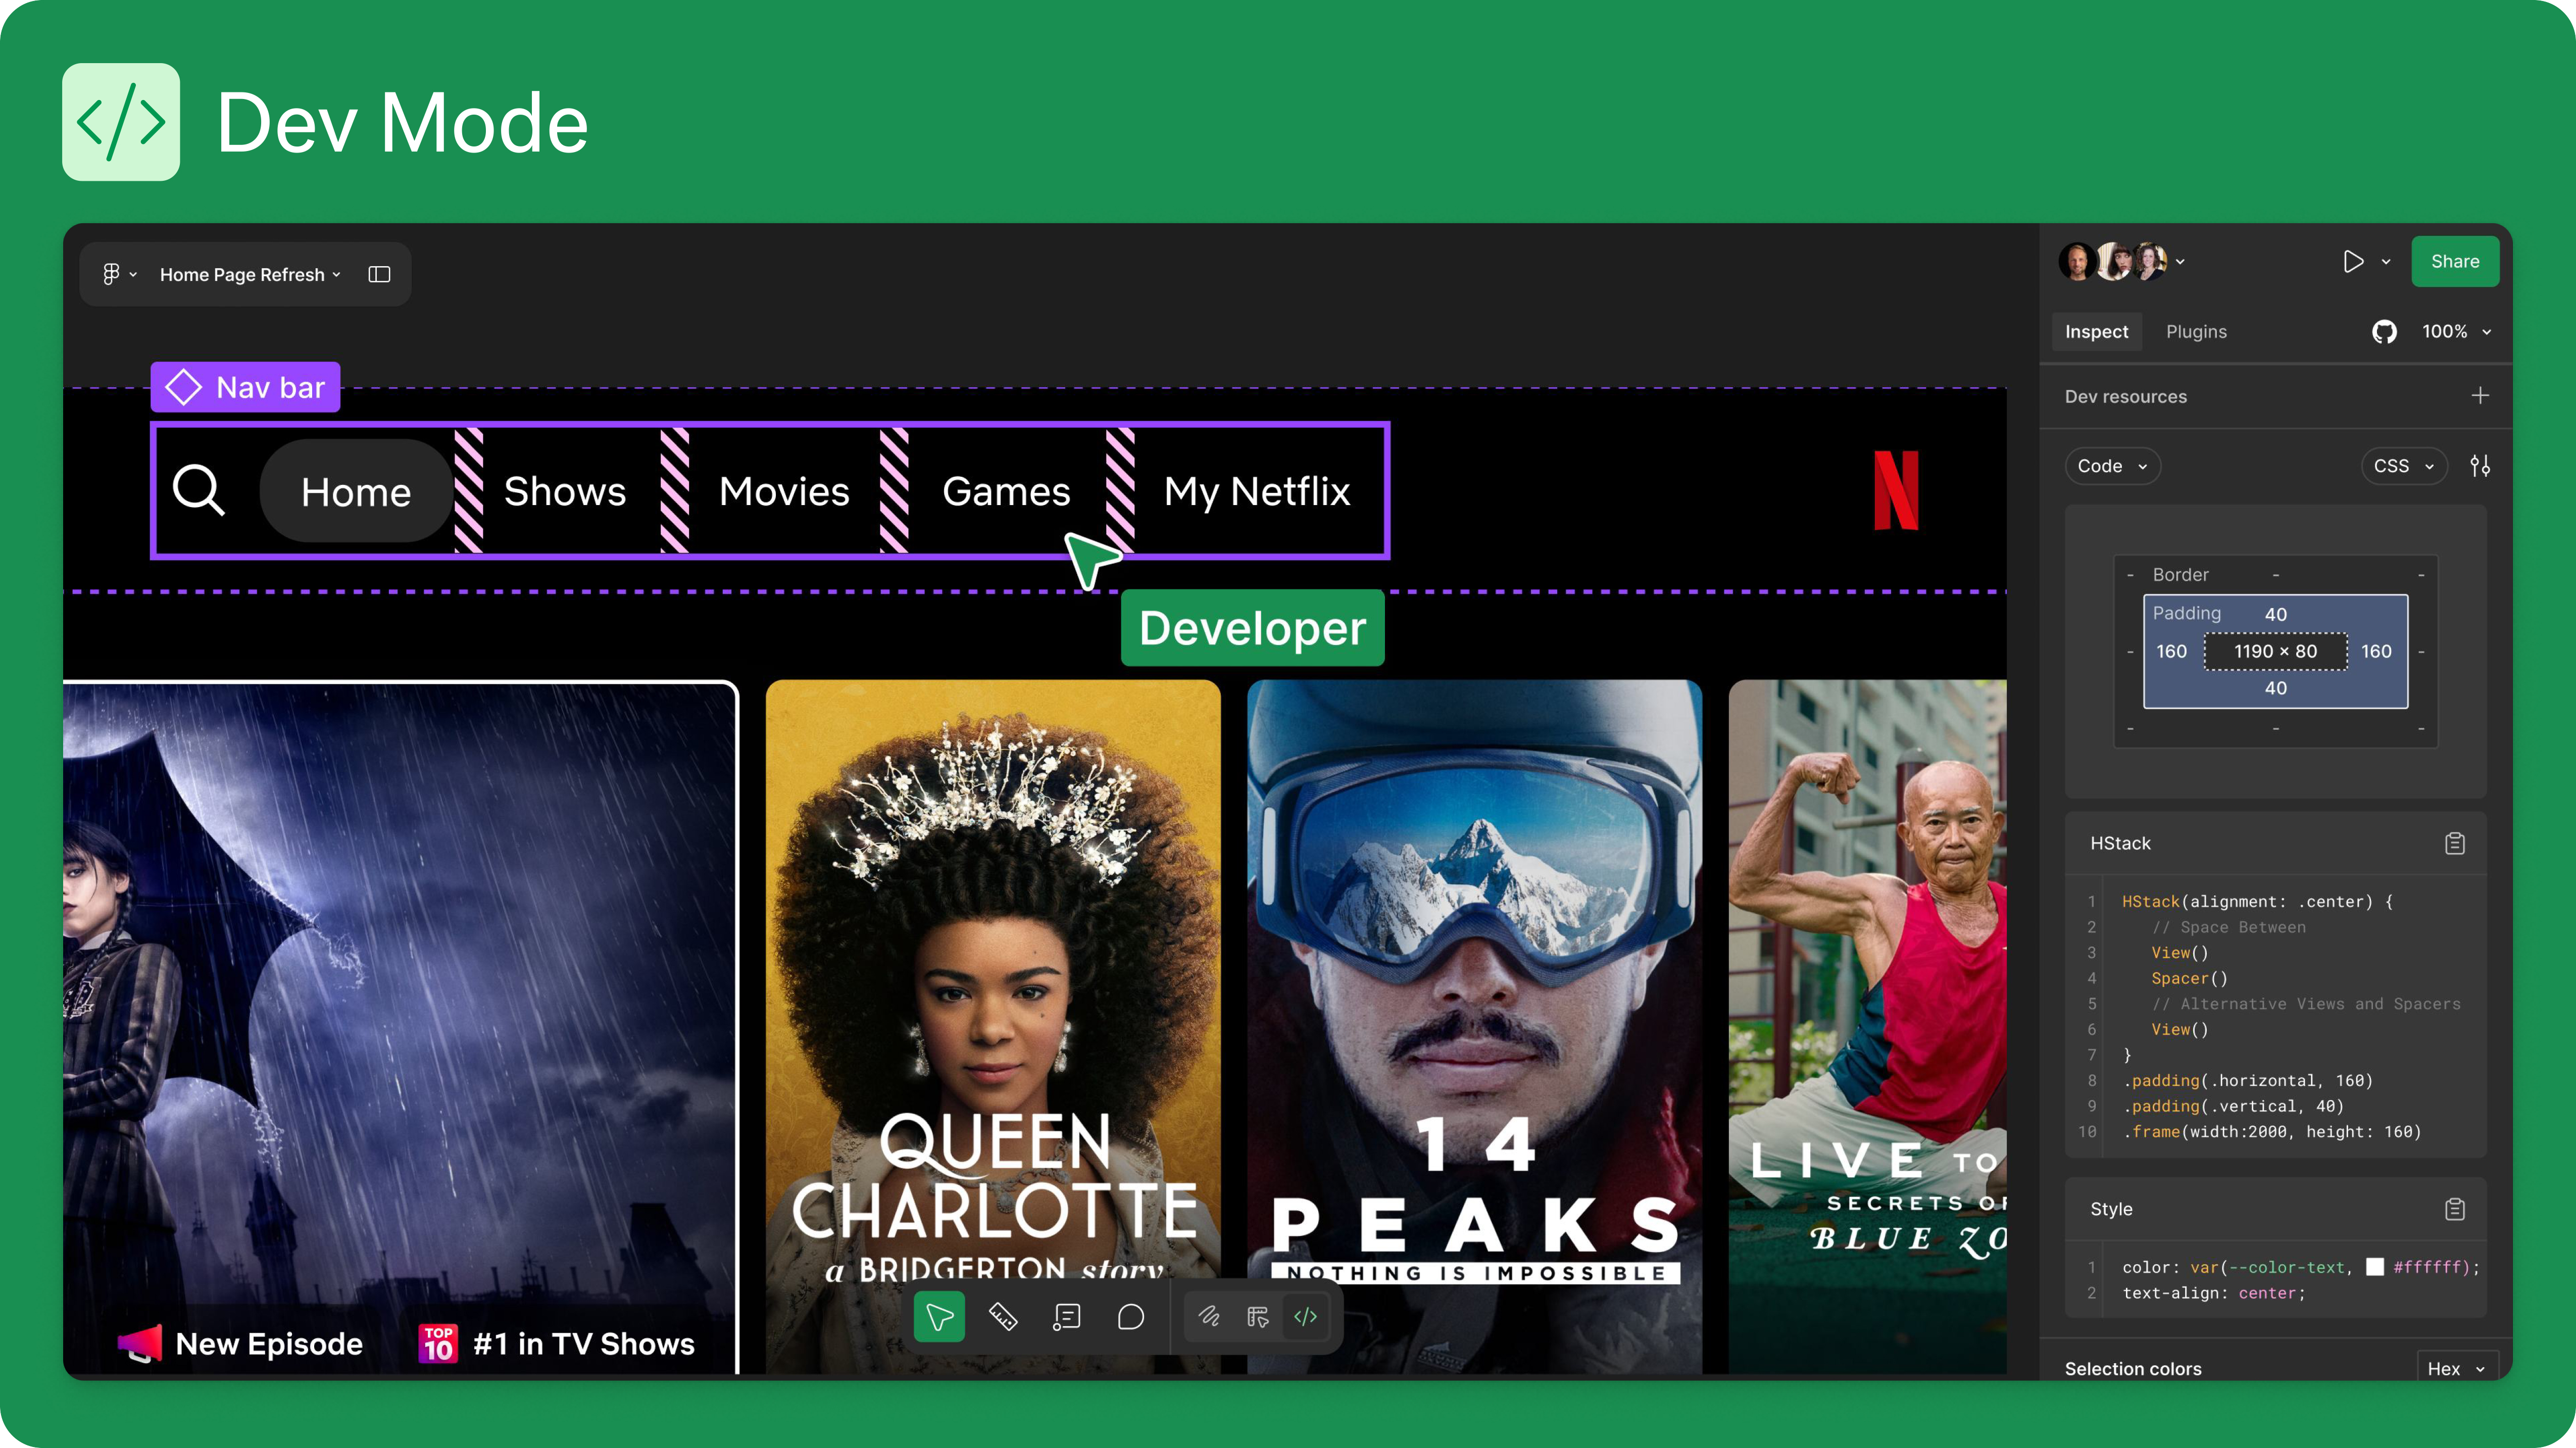Image resolution: width=2576 pixels, height=1448 pixels.
Task: Switch to Design mode in toolbar
Action: coord(1257,1317)
